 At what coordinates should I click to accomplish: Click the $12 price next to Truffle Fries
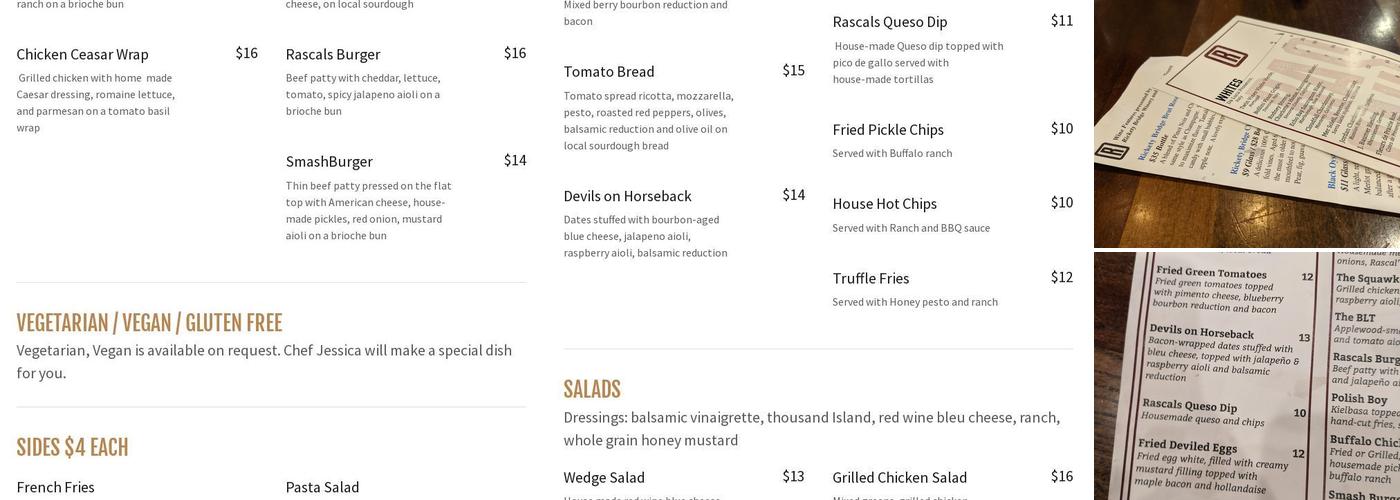pyautogui.click(x=1061, y=277)
